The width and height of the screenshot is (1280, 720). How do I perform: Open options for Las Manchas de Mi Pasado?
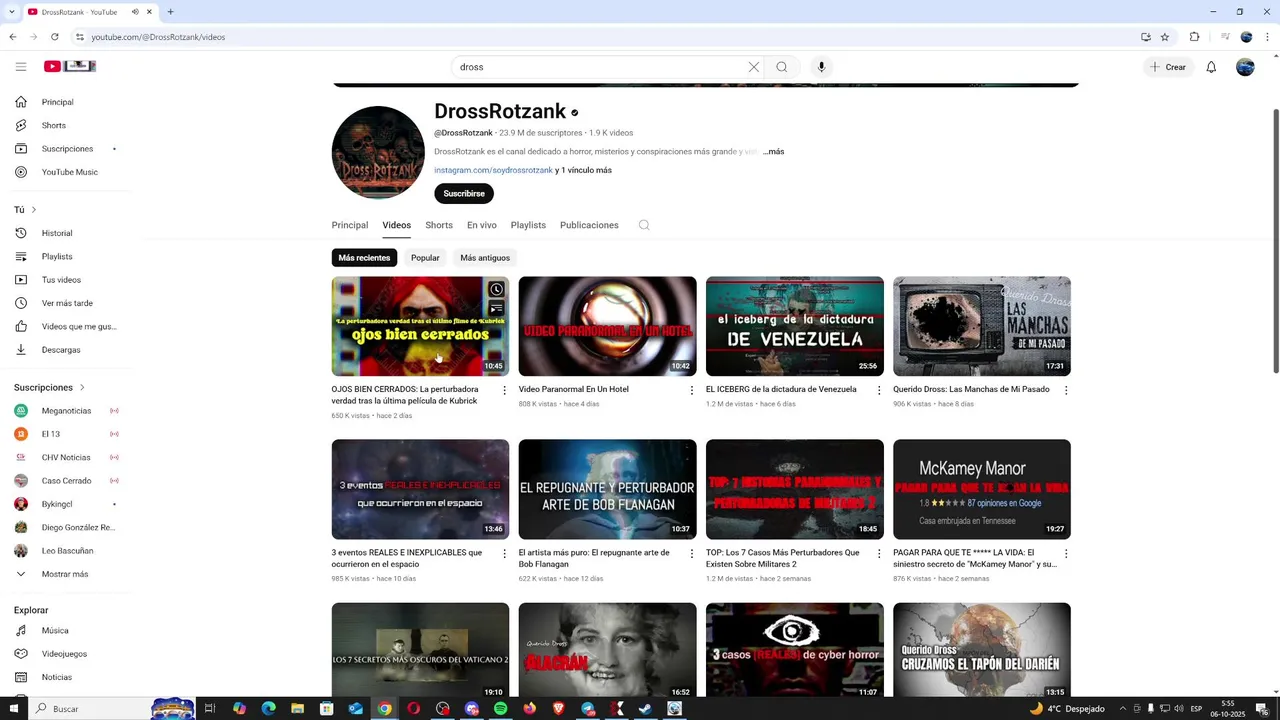(1066, 390)
